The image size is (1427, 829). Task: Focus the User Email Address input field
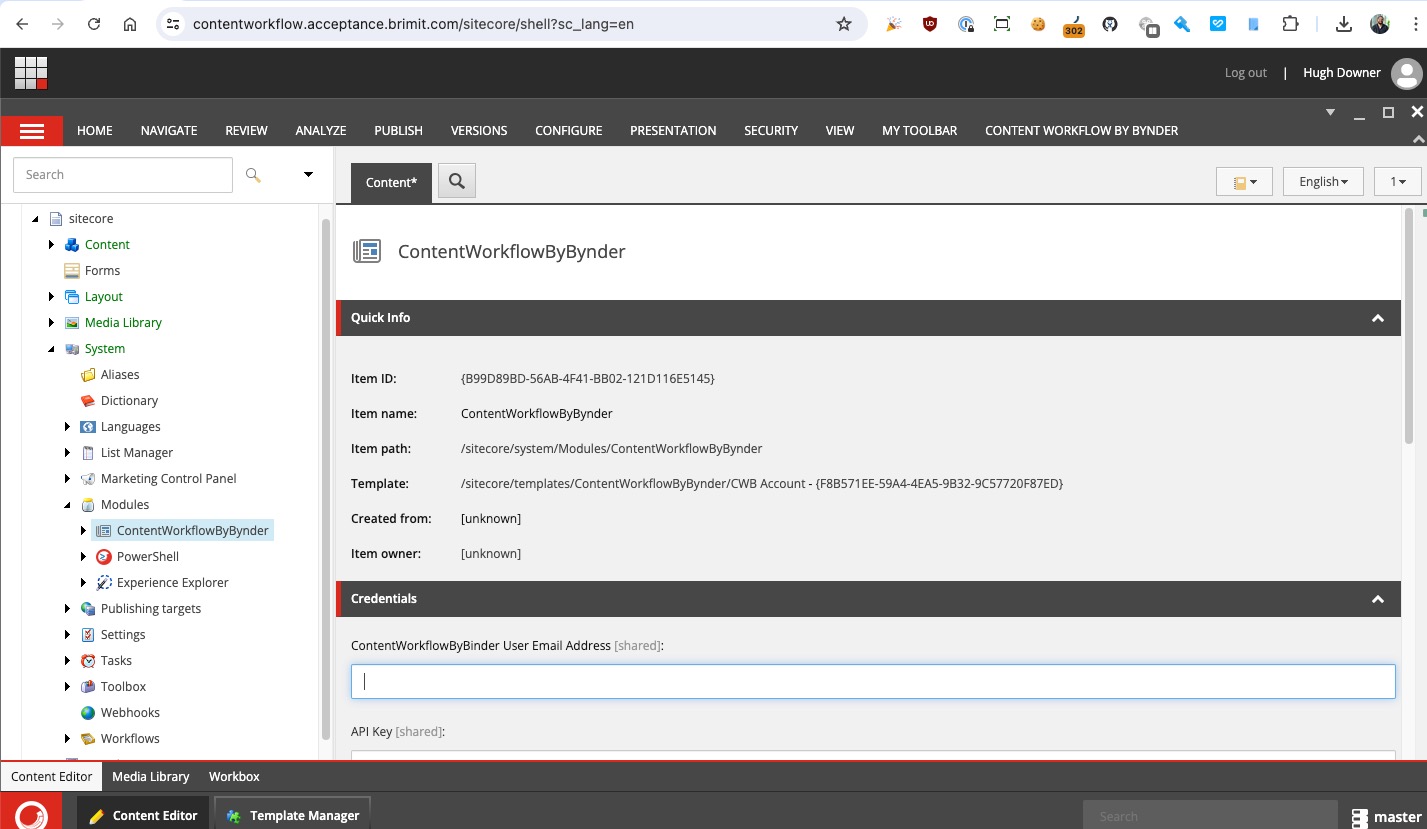[x=873, y=682]
